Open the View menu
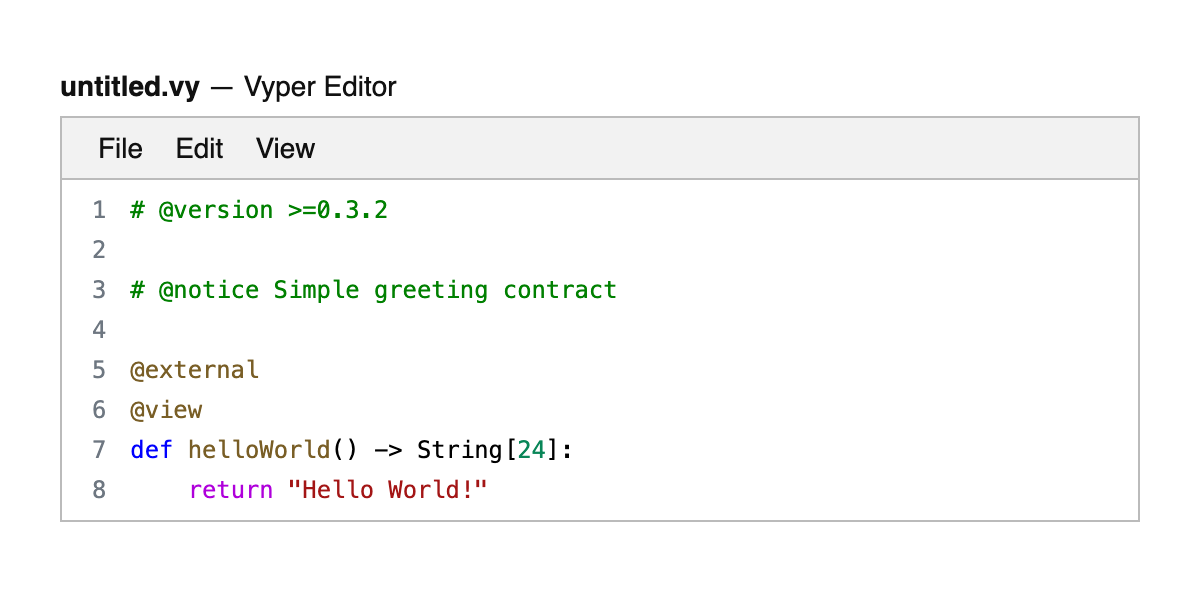 [x=285, y=149]
